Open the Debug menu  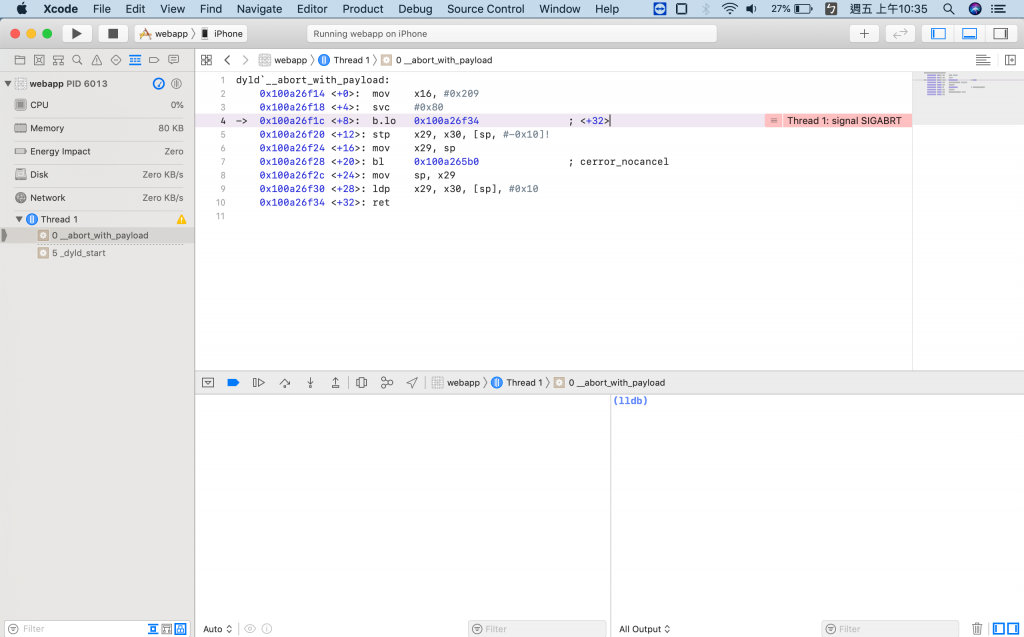pos(415,9)
